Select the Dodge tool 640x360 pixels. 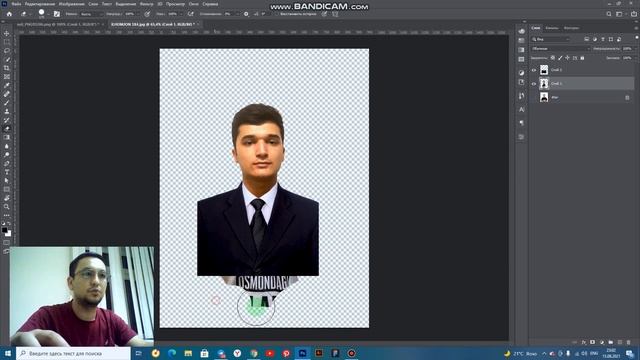tap(7, 155)
